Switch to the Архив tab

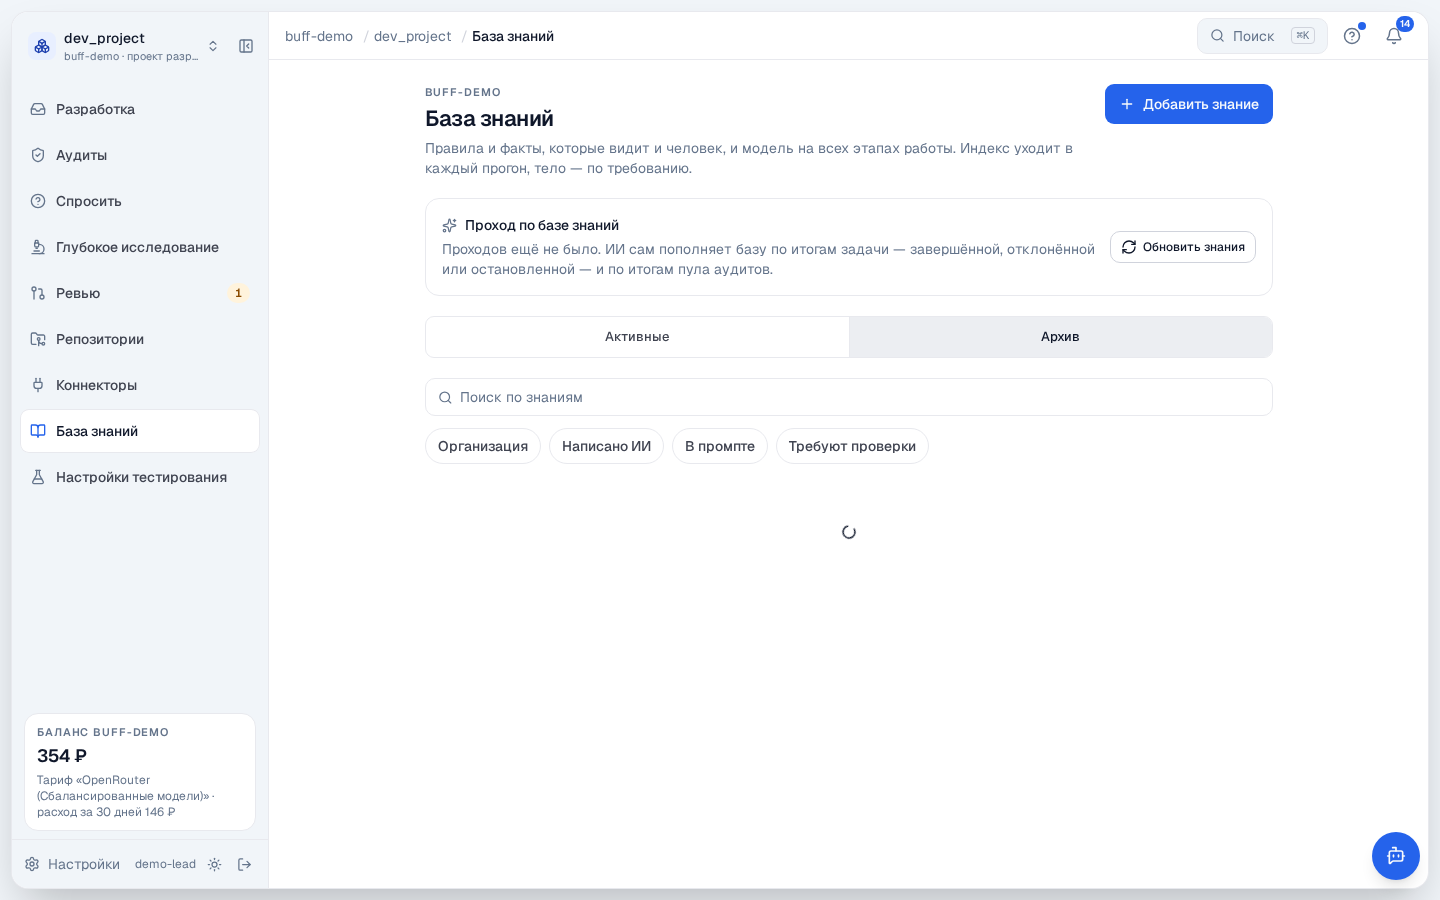point(1060,337)
